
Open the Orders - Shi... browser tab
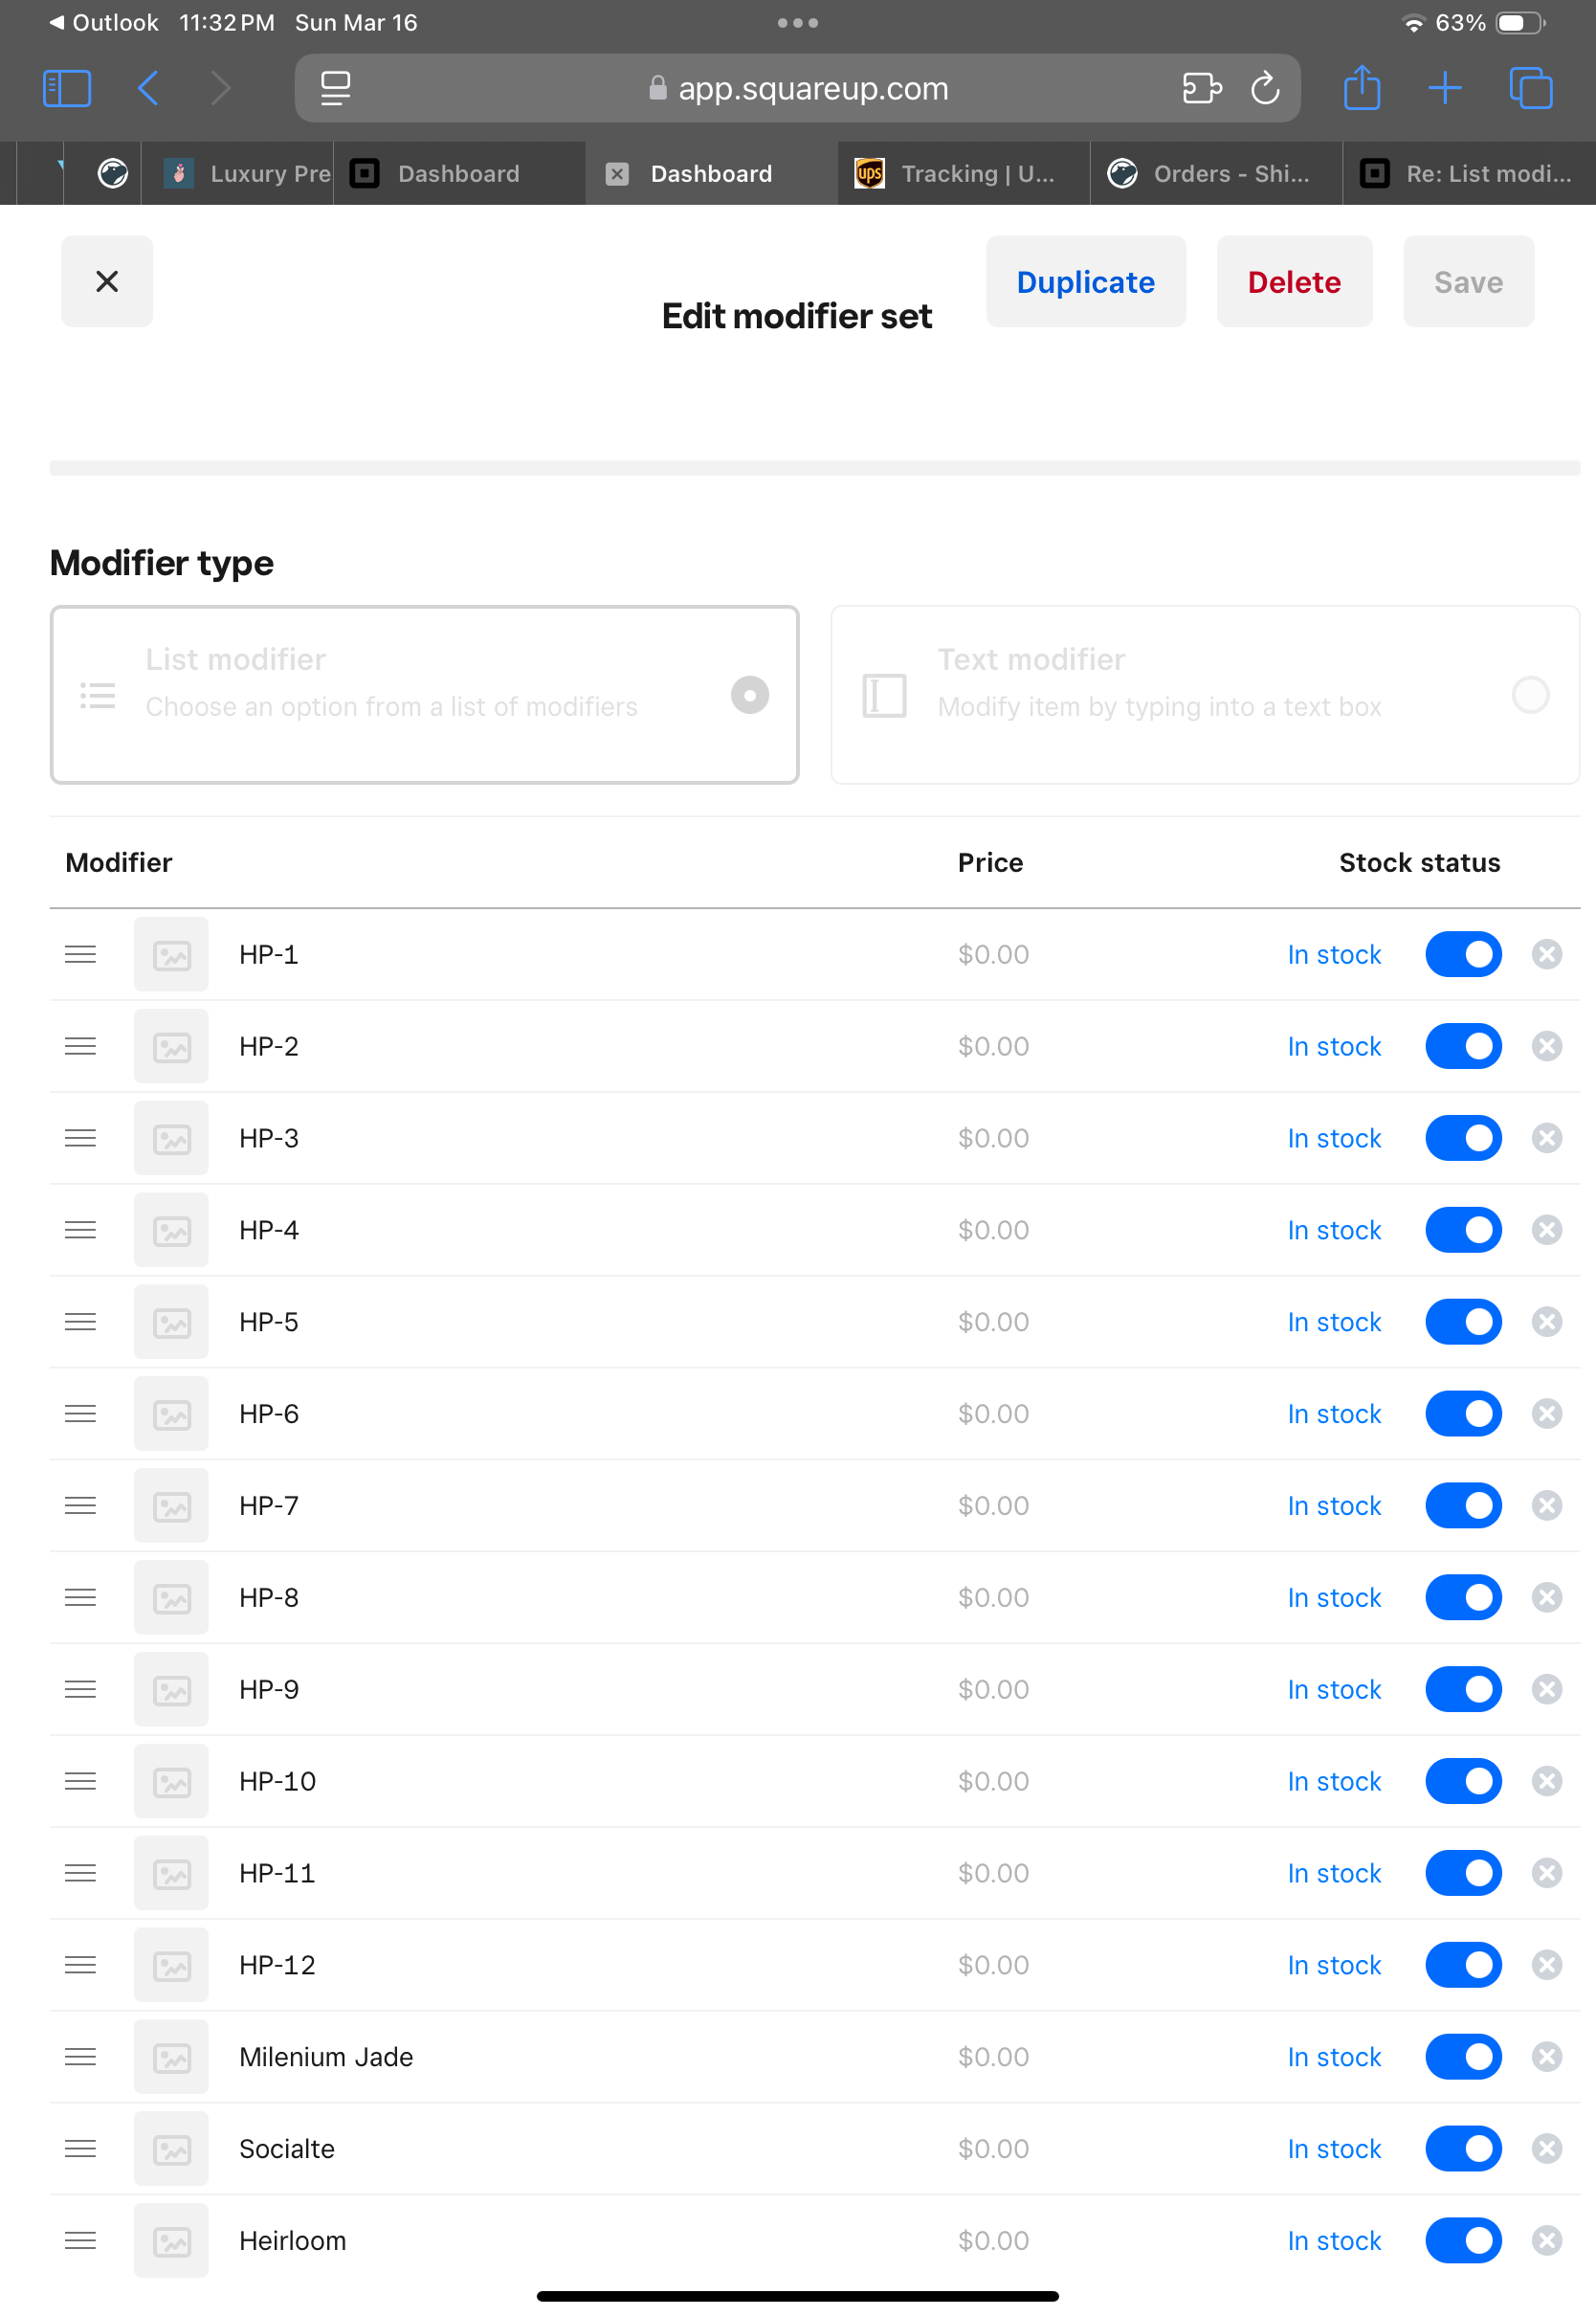(1214, 173)
